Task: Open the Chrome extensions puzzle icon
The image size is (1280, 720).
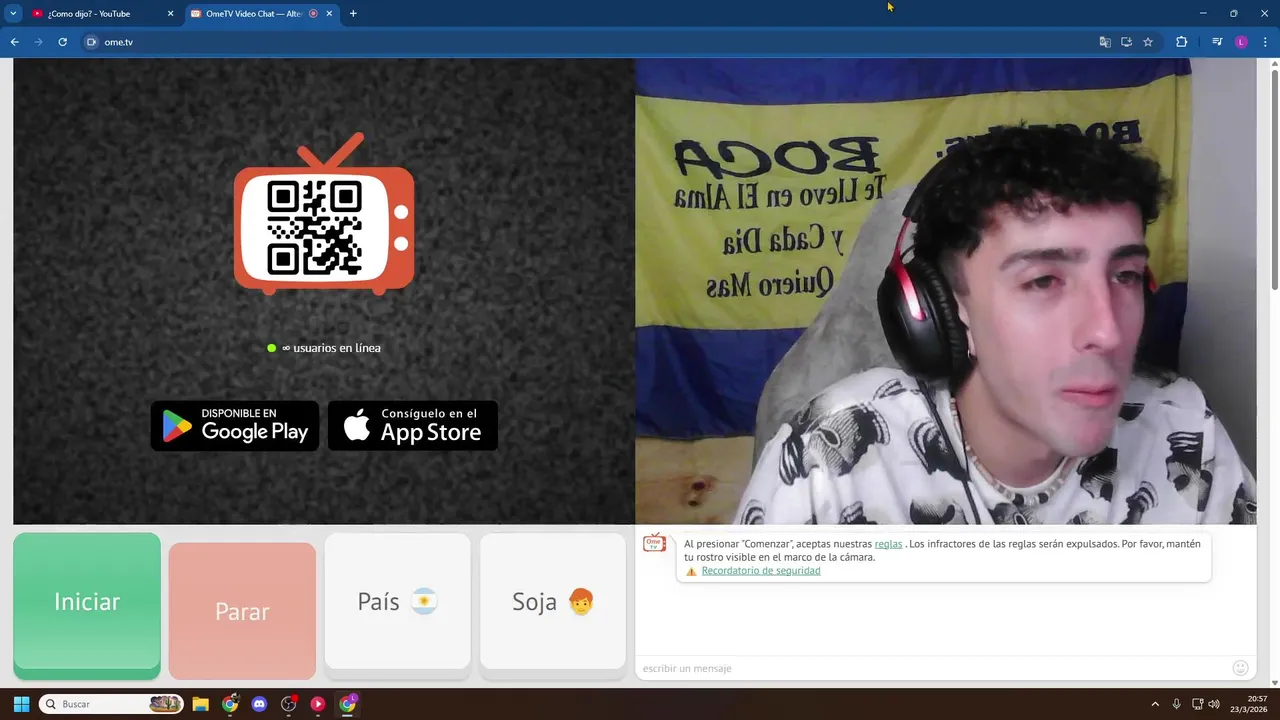Action: [1182, 42]
